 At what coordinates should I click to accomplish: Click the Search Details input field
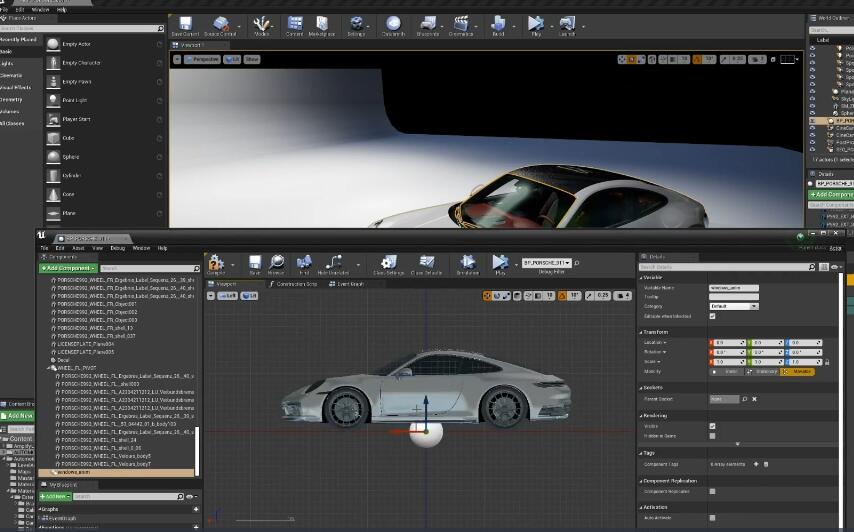click(727, 267)
